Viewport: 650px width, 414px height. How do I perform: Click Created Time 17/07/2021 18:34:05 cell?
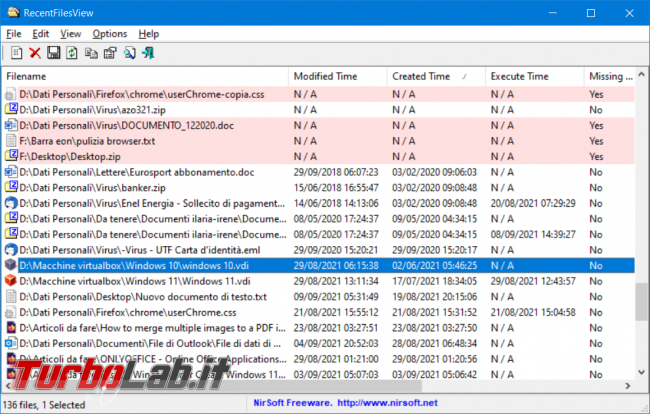(434, 281)
